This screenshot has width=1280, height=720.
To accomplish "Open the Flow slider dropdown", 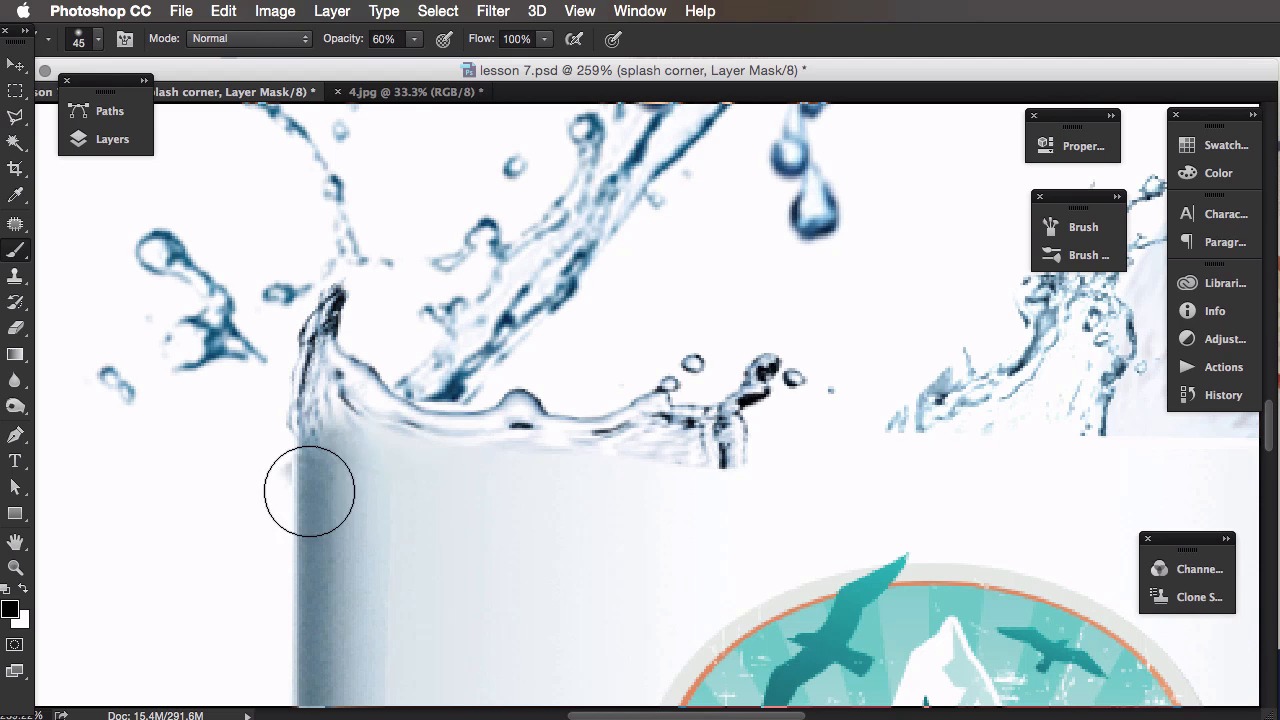I will pos(544,39).
